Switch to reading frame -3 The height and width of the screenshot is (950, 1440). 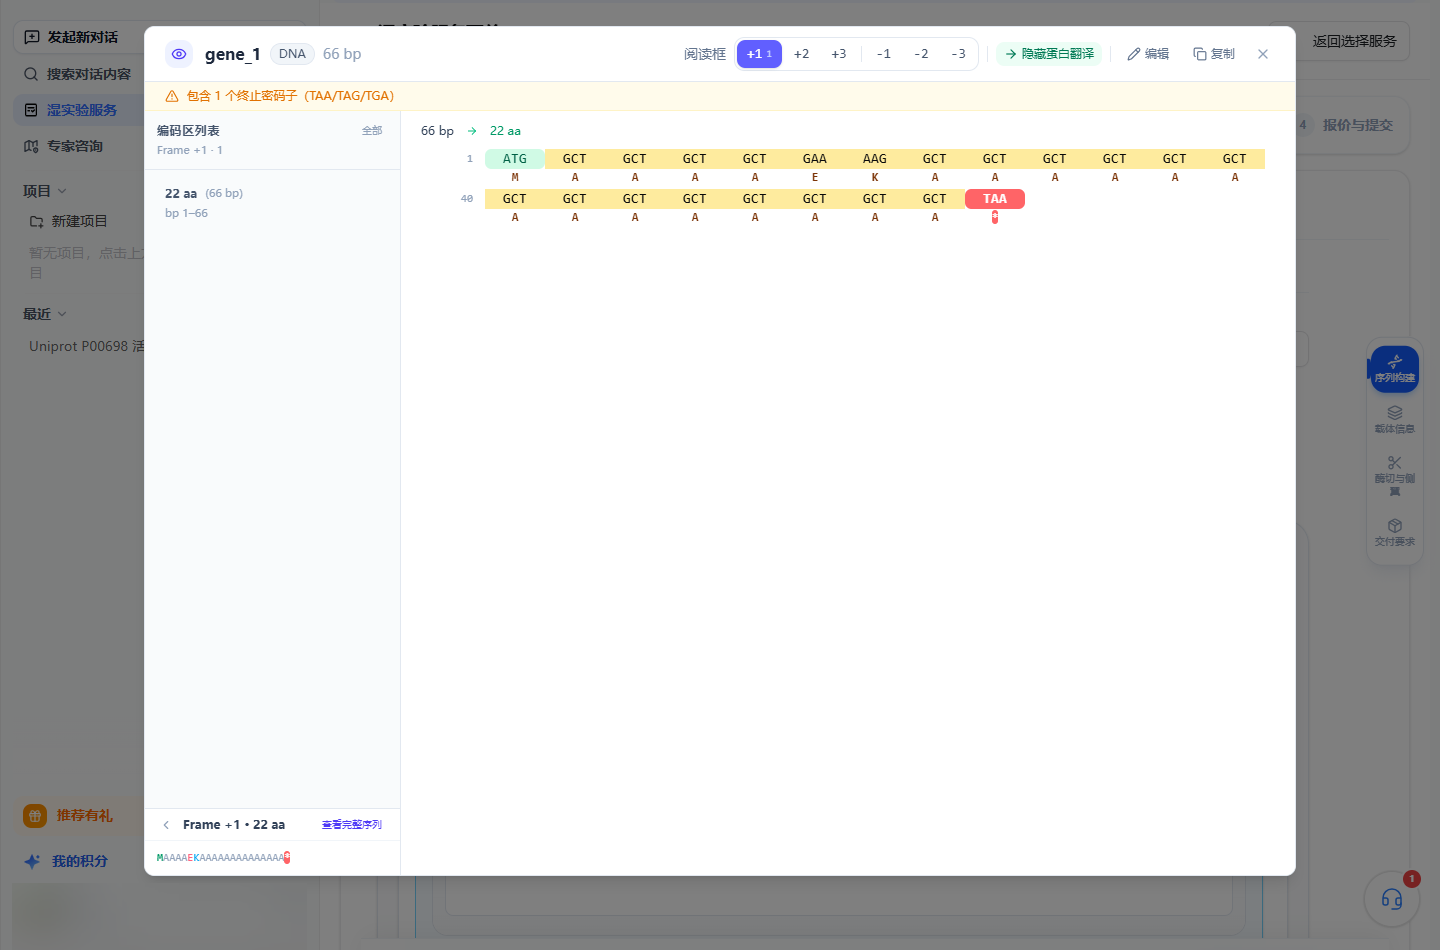point(958,54)
